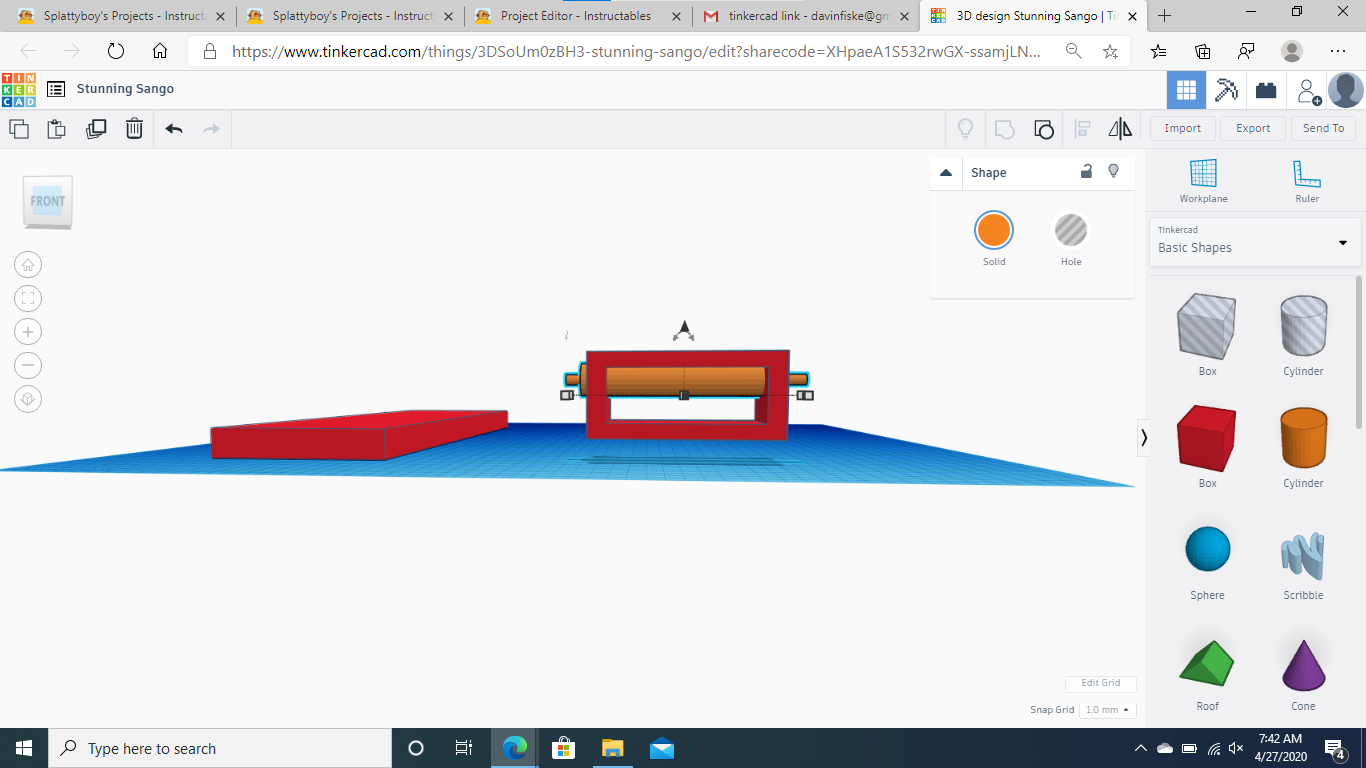Open File Explorer from the taskbar
This screenshot has width=1366, height=768.
pyautogui.click(x=612, y=748)
